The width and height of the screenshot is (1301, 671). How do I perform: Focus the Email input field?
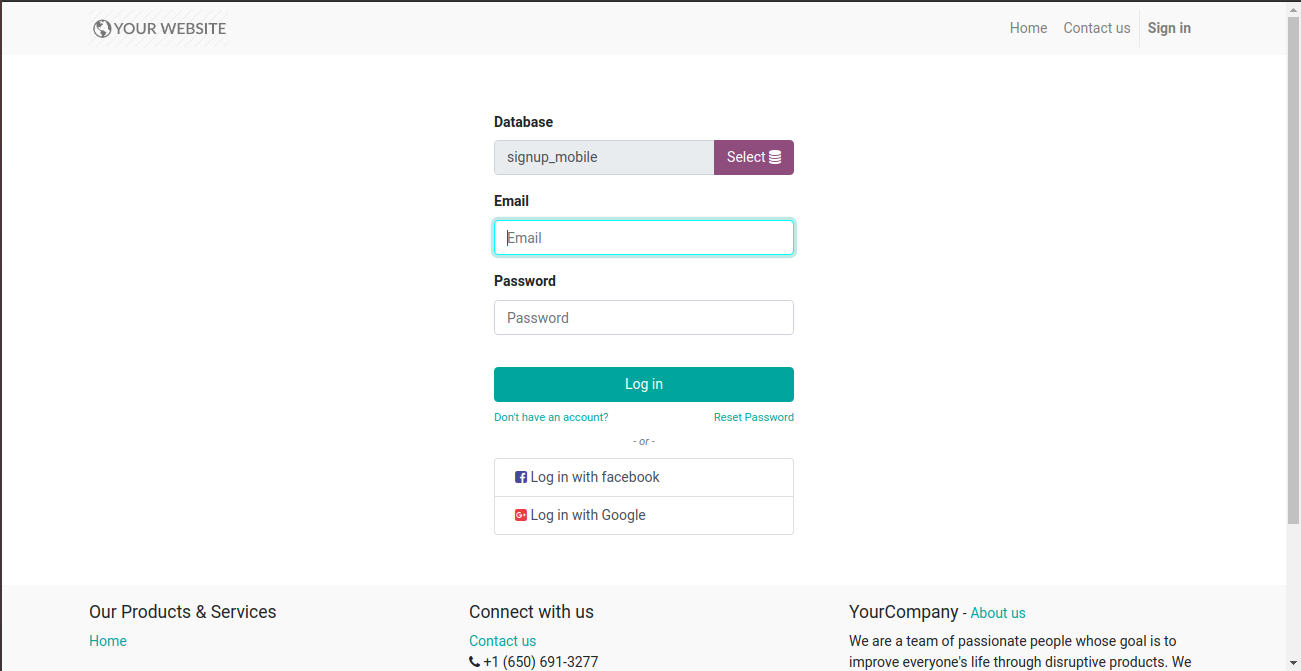point(644,238)
